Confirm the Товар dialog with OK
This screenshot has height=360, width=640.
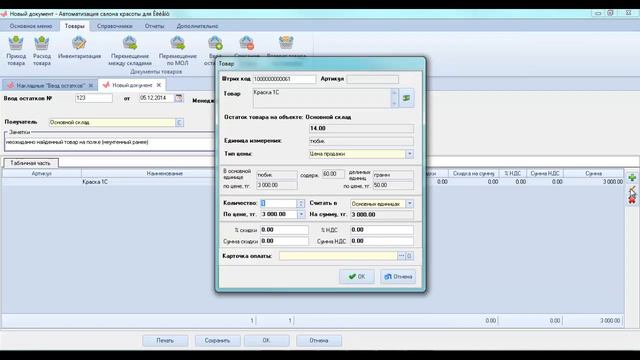click(x=357, y=277)
